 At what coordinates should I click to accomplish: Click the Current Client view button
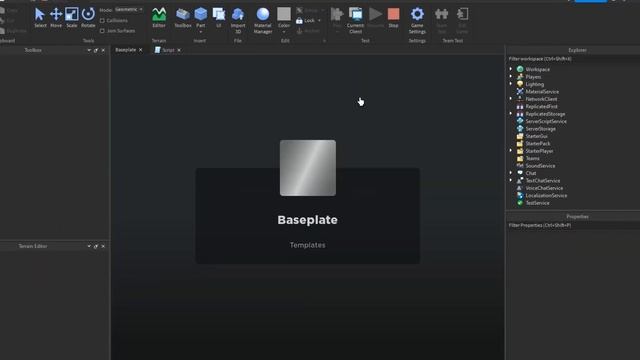click(x=355, y=20)
